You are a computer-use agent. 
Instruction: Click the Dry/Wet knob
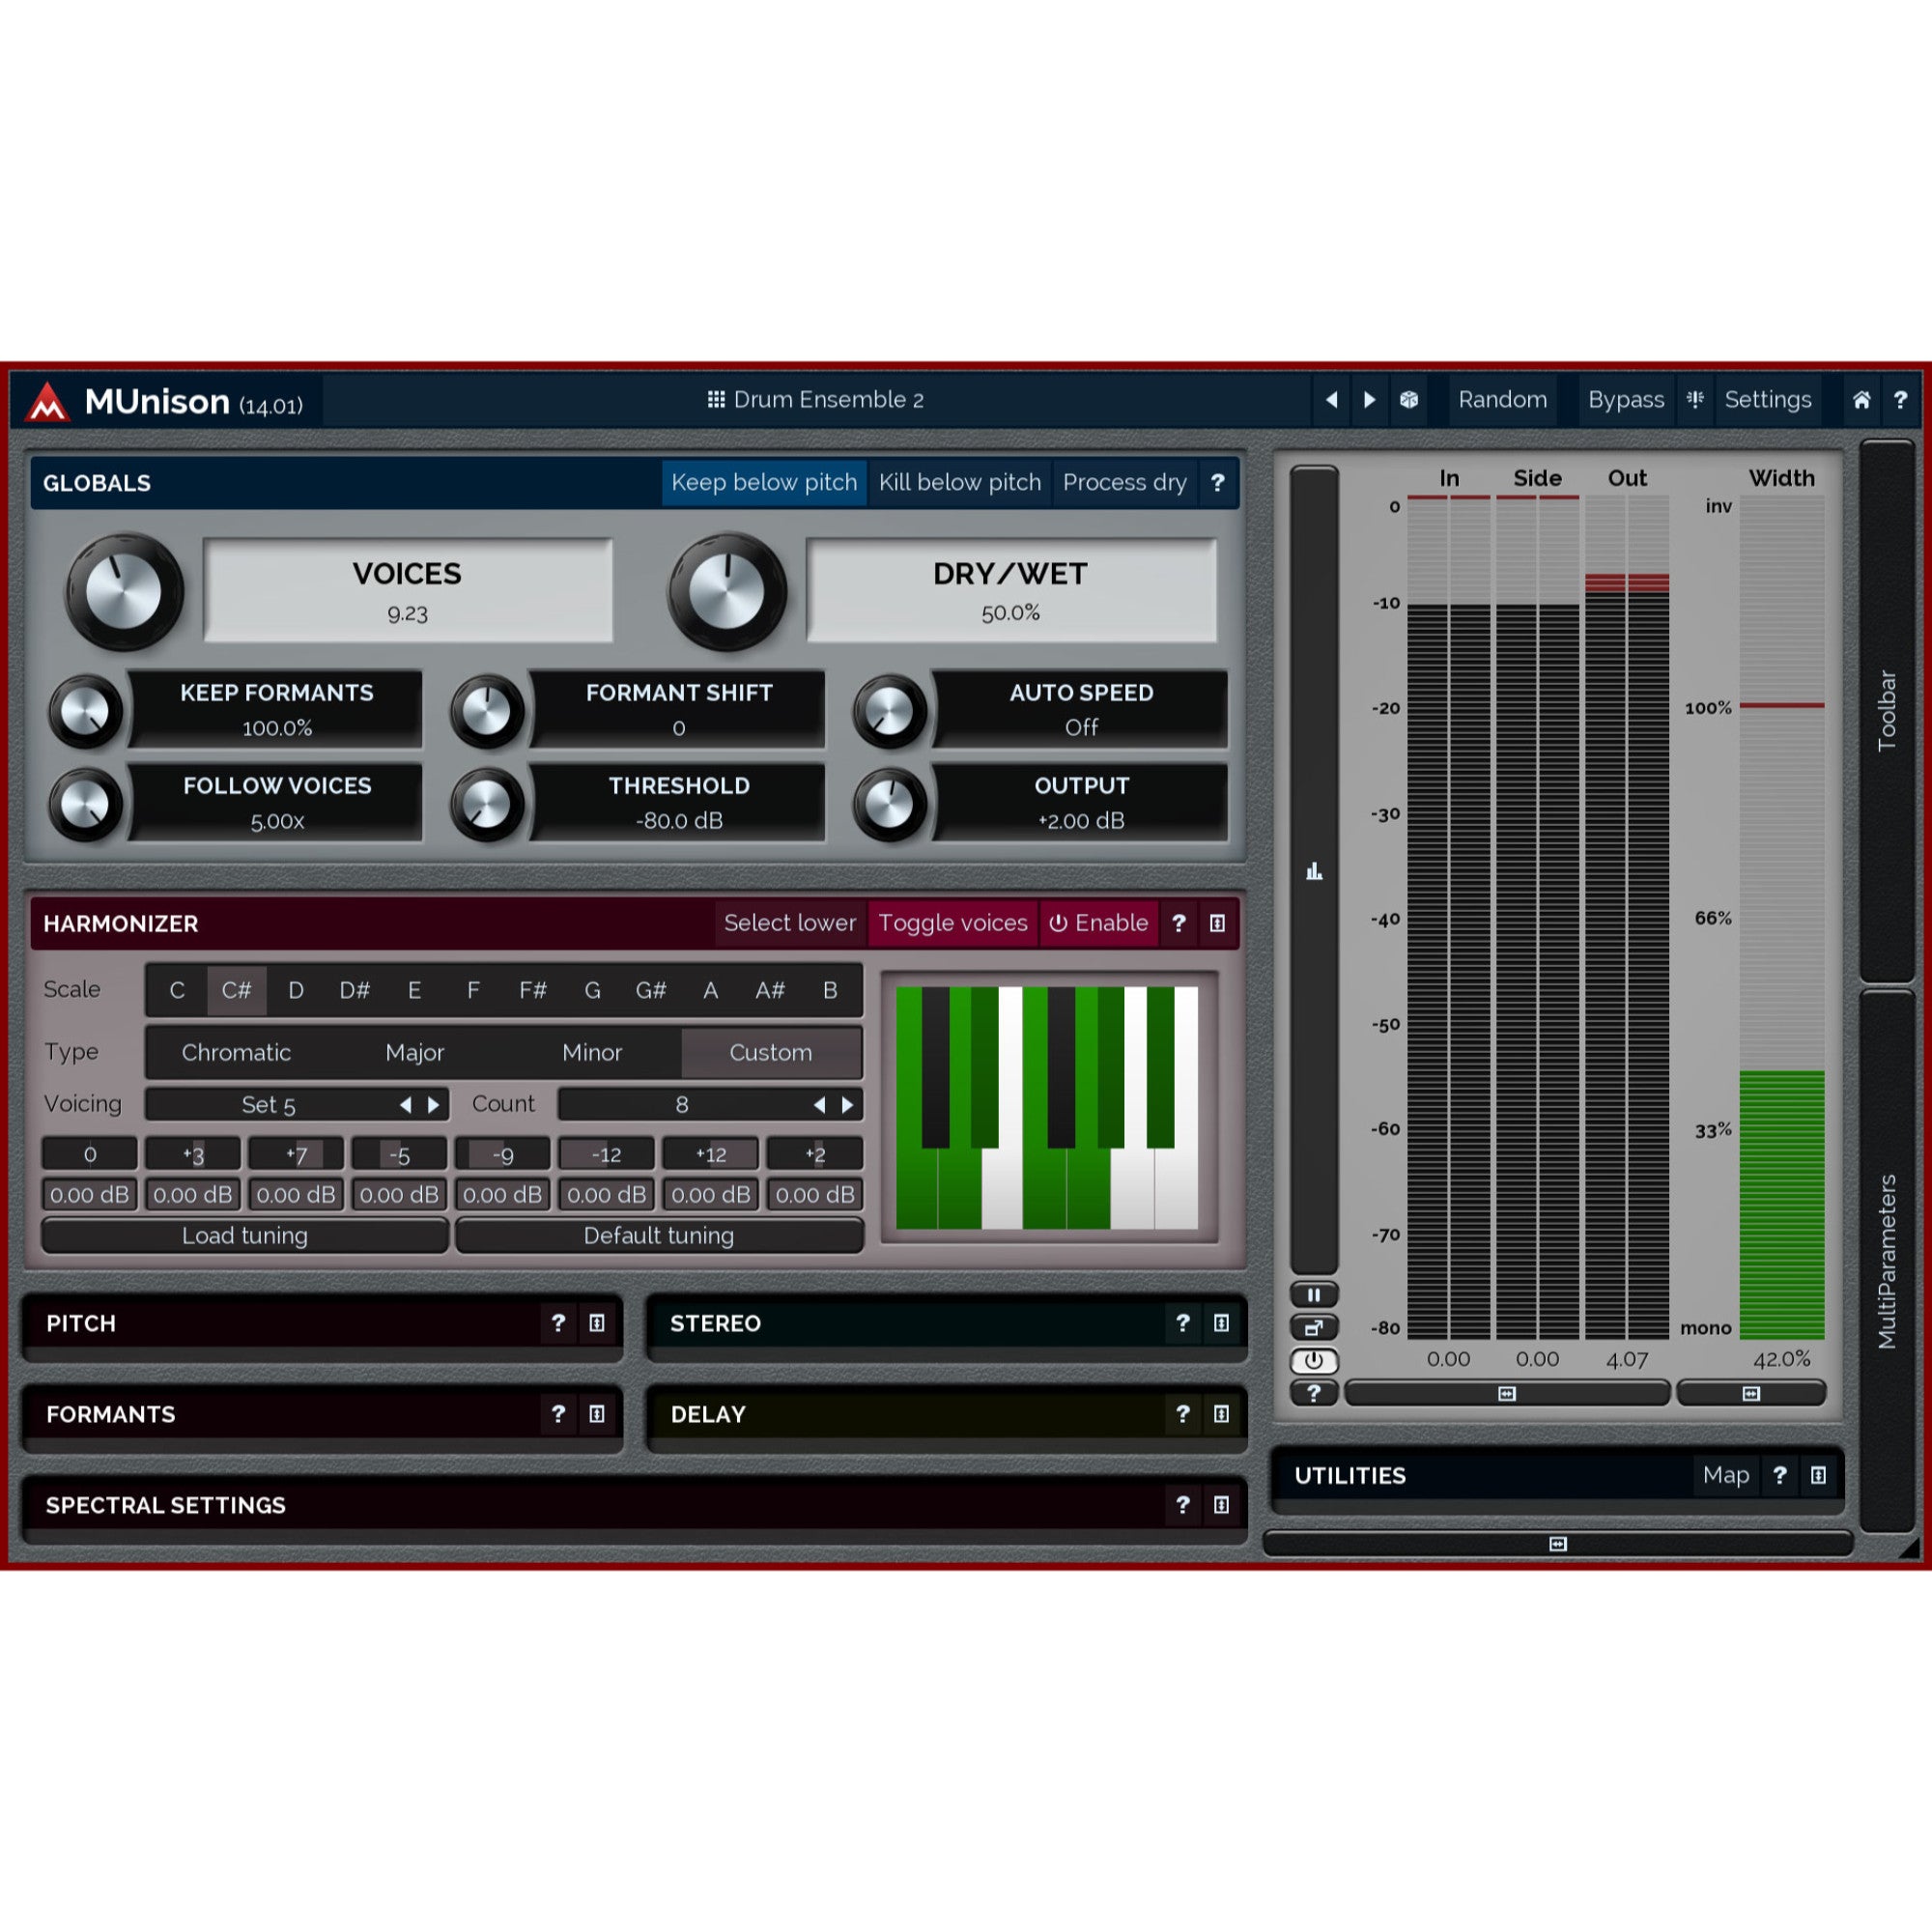click(x=727, y=591)
